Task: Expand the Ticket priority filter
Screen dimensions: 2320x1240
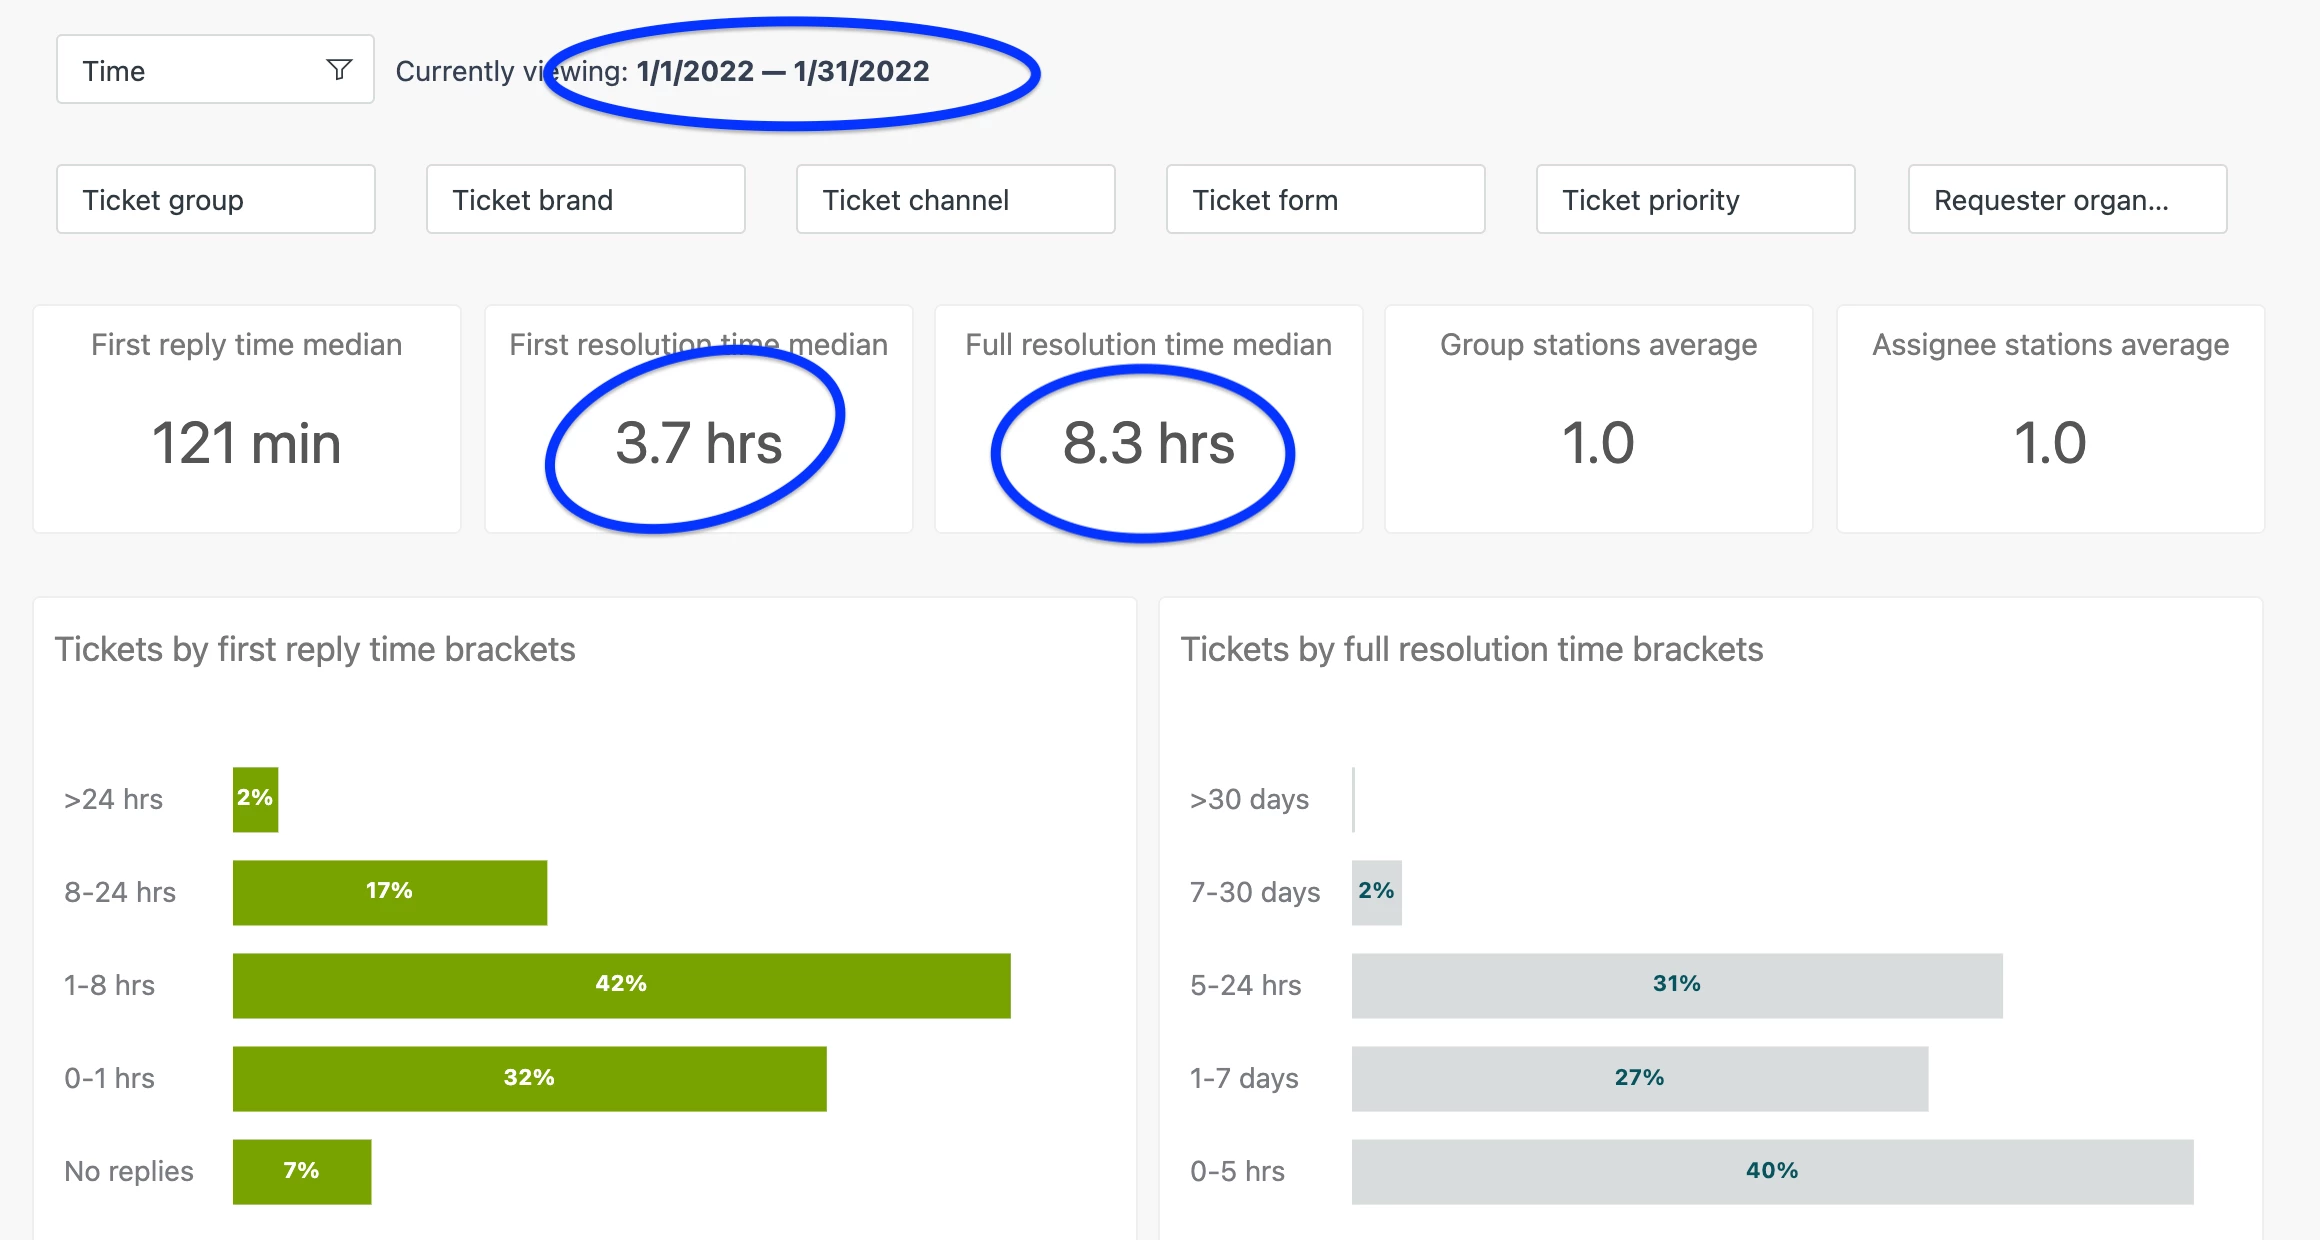Action: point(1695,200)
